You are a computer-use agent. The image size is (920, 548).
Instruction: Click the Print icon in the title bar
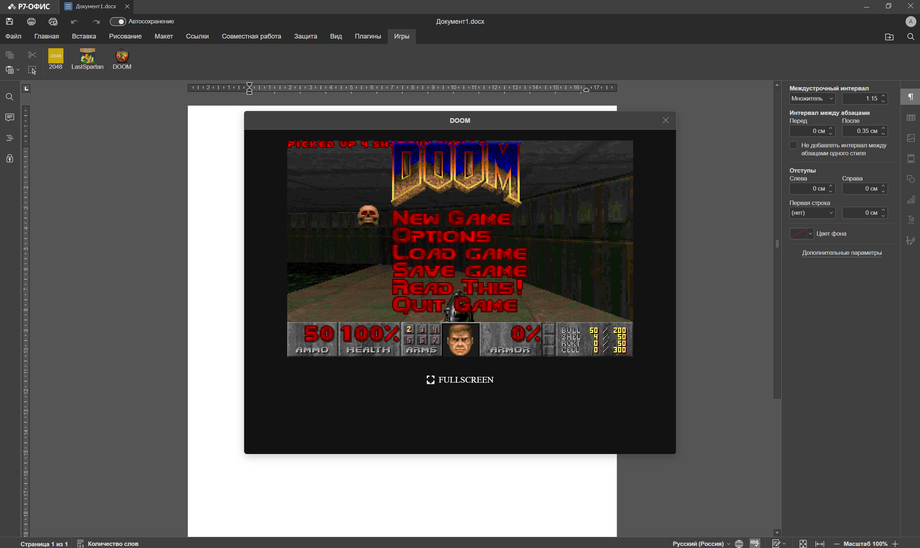pos(31,22)
